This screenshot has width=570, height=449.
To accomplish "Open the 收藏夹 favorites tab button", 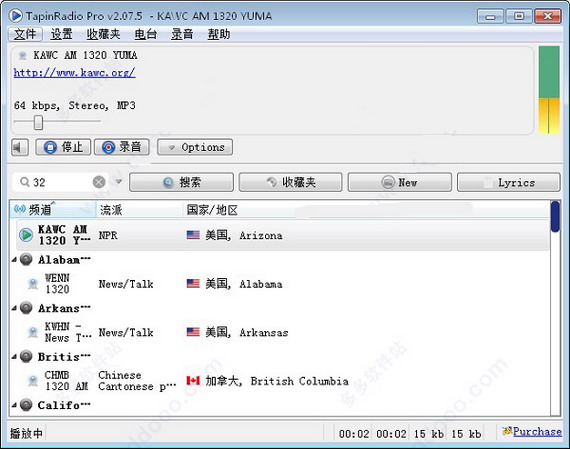I will pyautogui.click(x=290, y=182).
